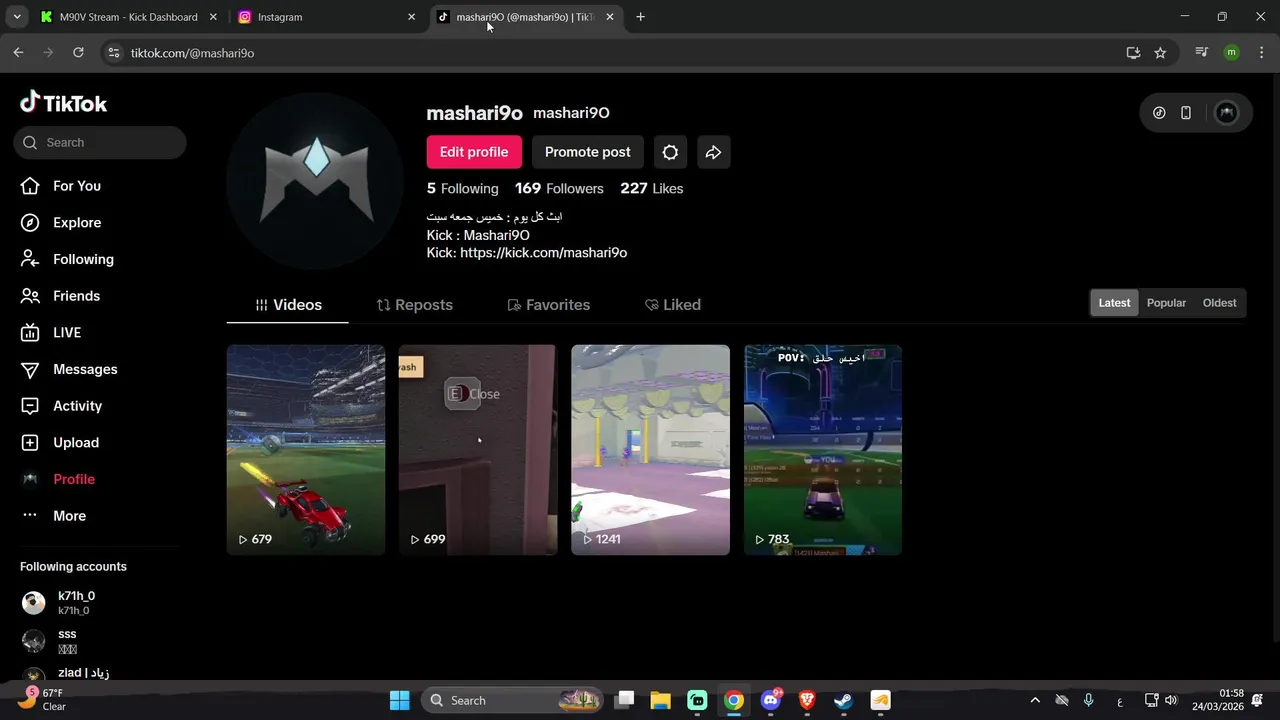Click the 227 Likes text
Image resolution: width=1280 pixels, height=720 pixels.
tap(652, 189)
